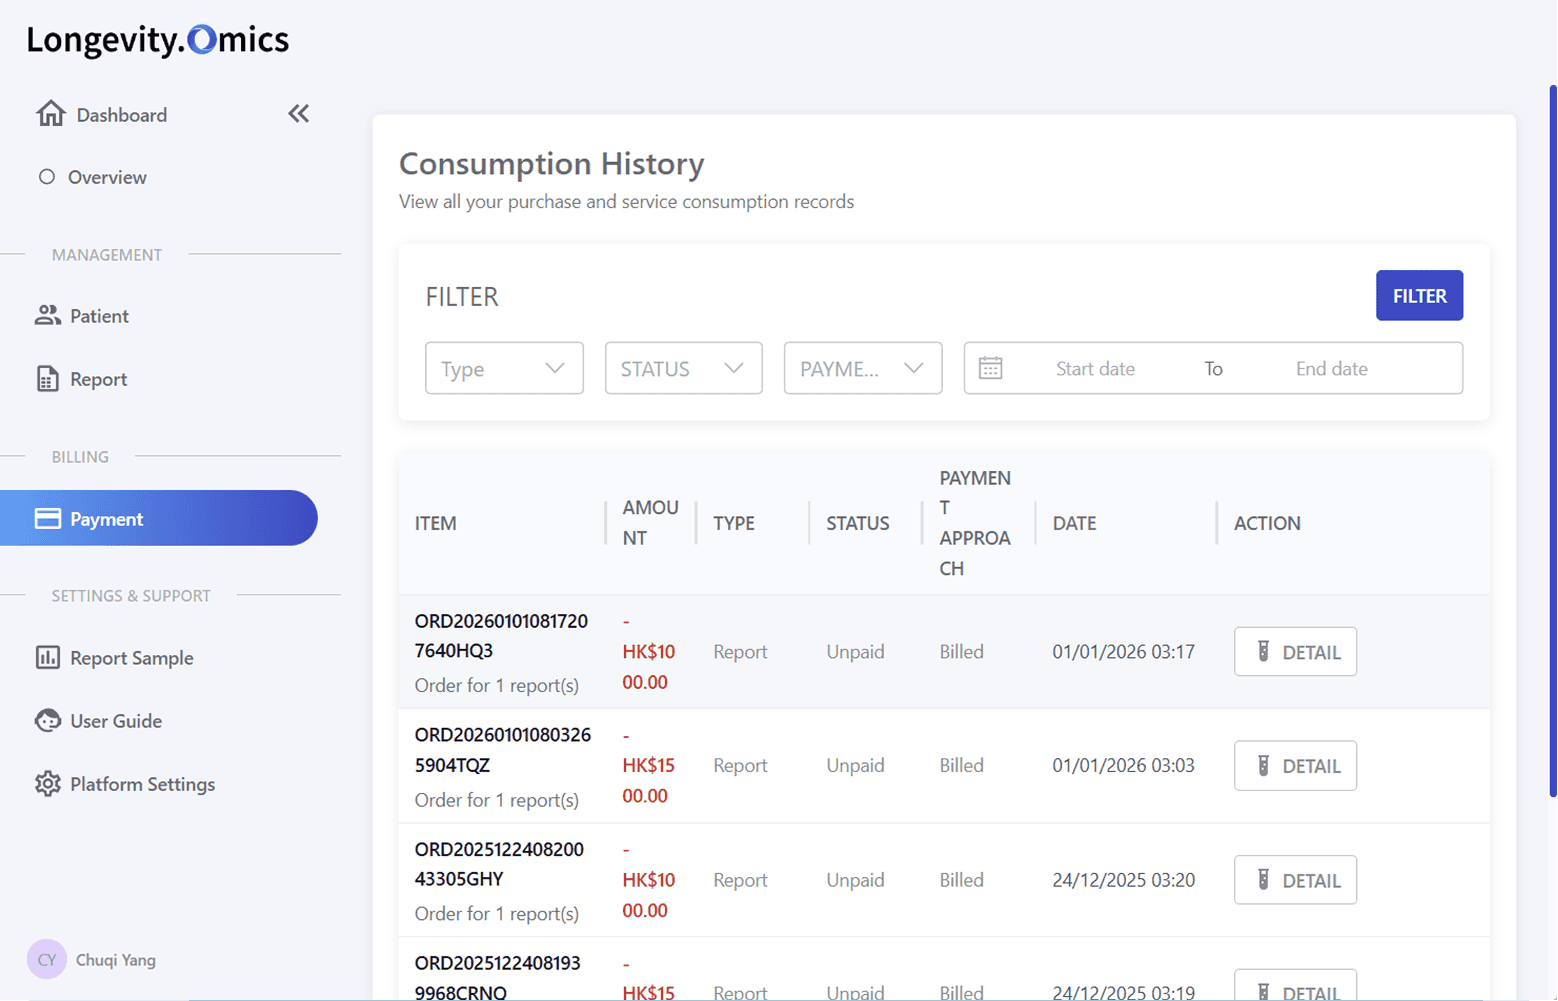This screenshot has height=1001, width=1558.
Task: Click the -HK$1000.00 amount for order 7640HQ3
Action: (648, 652)
